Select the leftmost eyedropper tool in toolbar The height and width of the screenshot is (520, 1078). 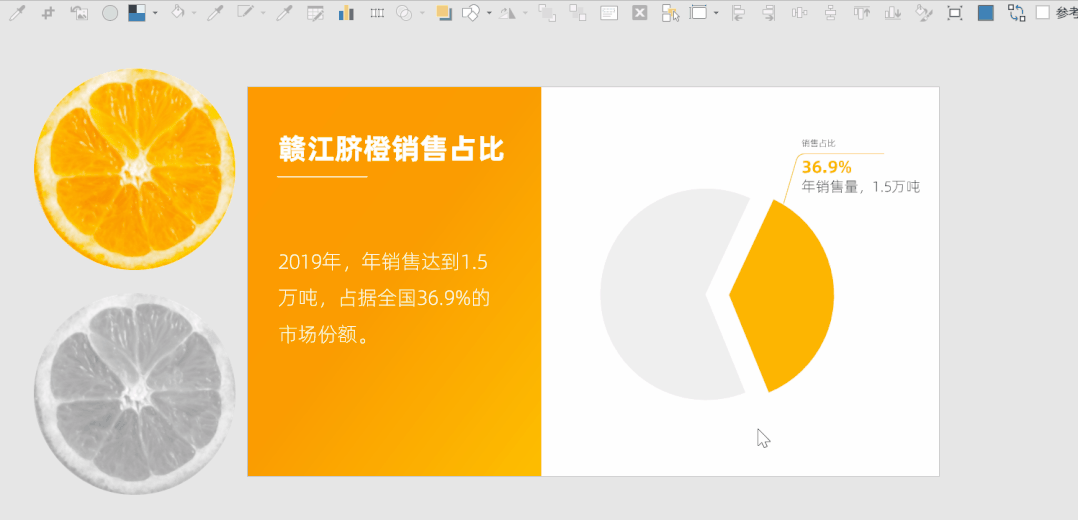[16, 12]
